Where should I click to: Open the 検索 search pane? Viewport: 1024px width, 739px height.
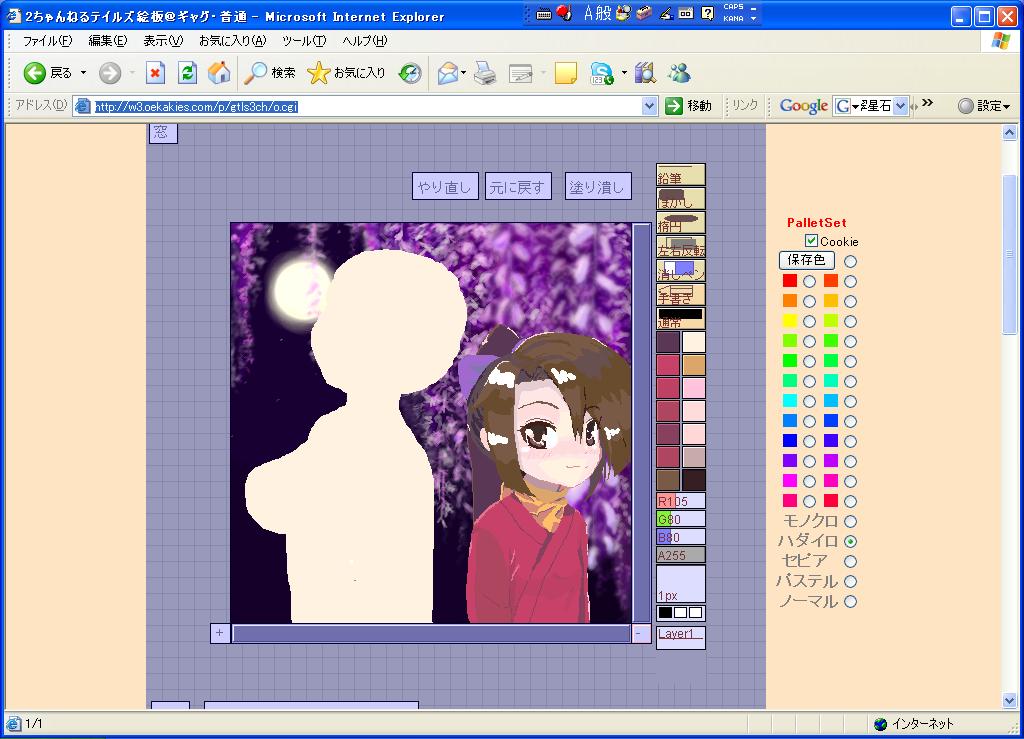tap(270, 72)
